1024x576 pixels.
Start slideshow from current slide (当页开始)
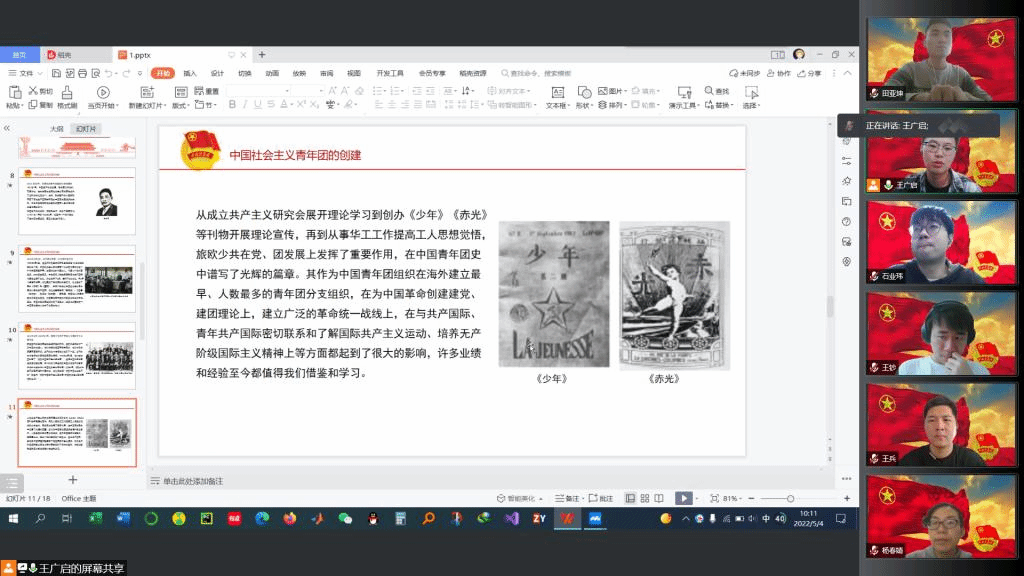101,97
